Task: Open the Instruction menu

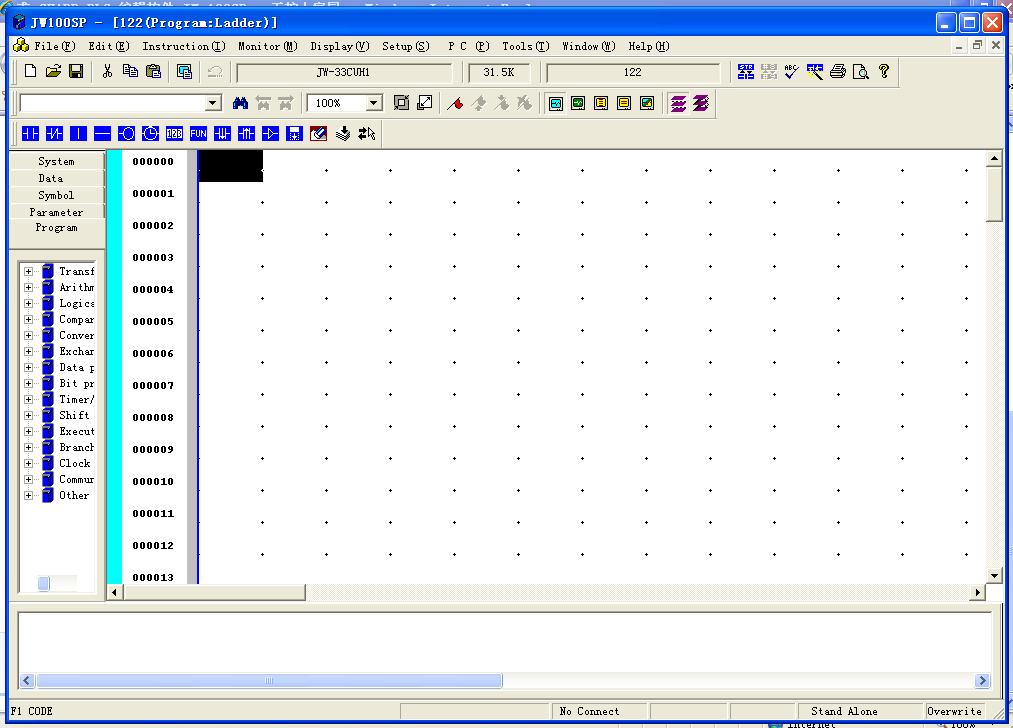Action: [183, 46]
